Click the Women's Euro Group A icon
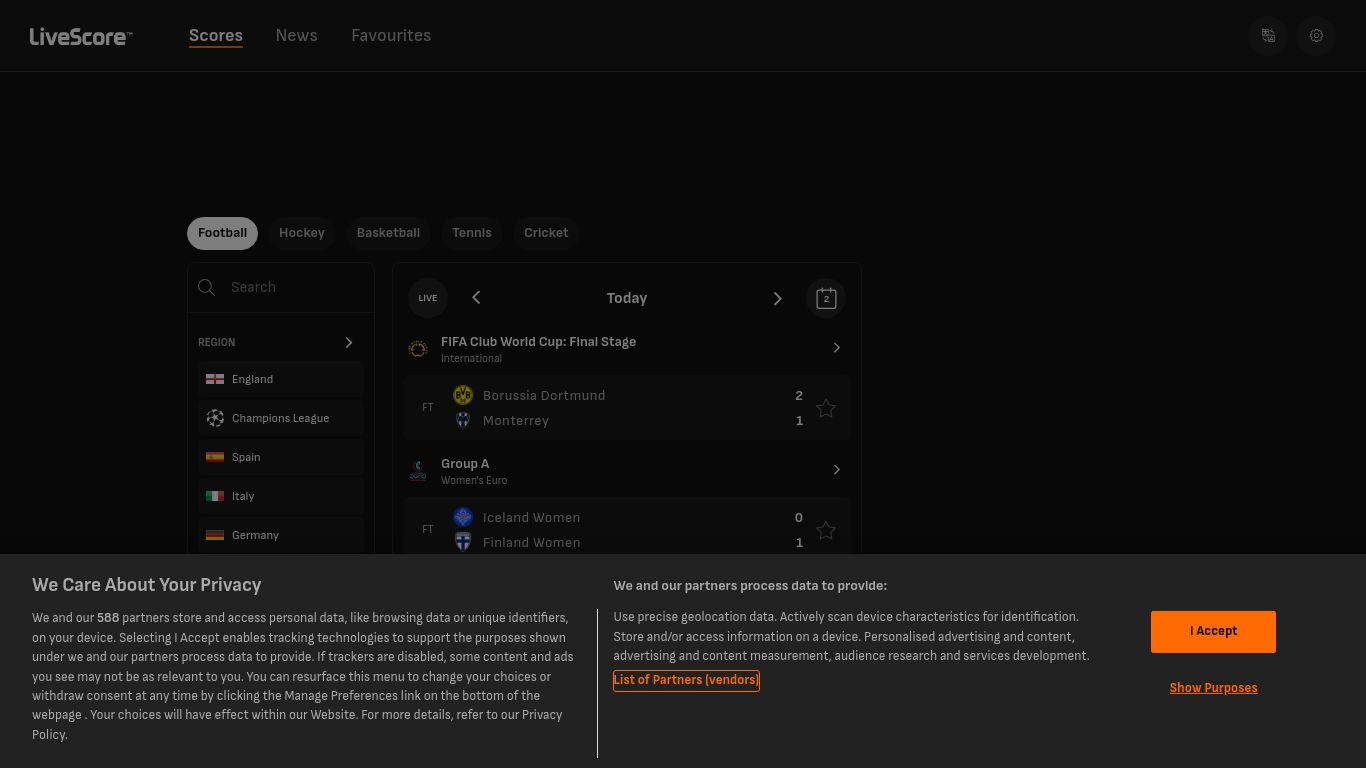The width and height of the screenshot is (1366, 768). coord(418,471)
